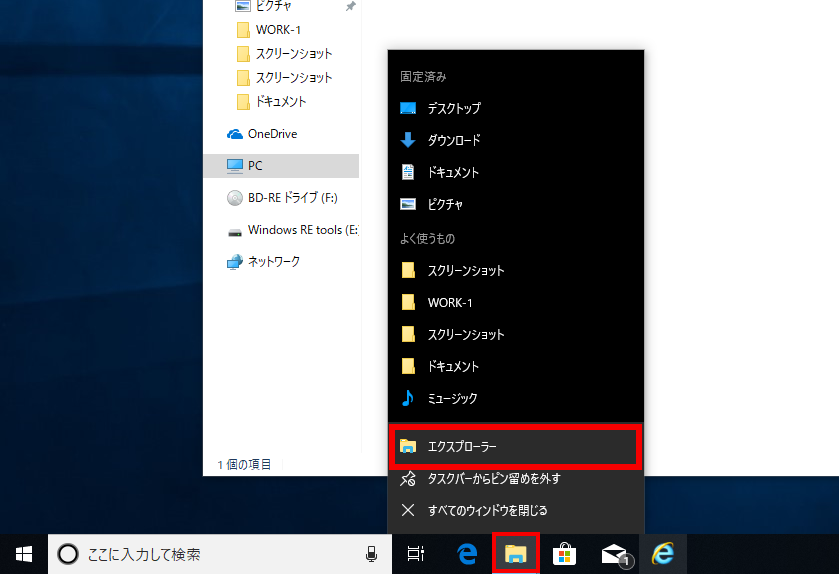The image size is (839, 574).
Task: Select タスクバーからピン留めを外す option
Action: [x=515, y=478]
